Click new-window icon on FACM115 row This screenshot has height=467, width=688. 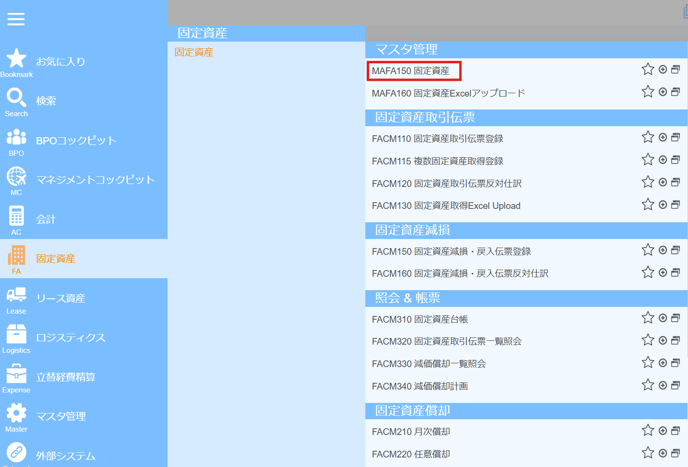(676, 160)
